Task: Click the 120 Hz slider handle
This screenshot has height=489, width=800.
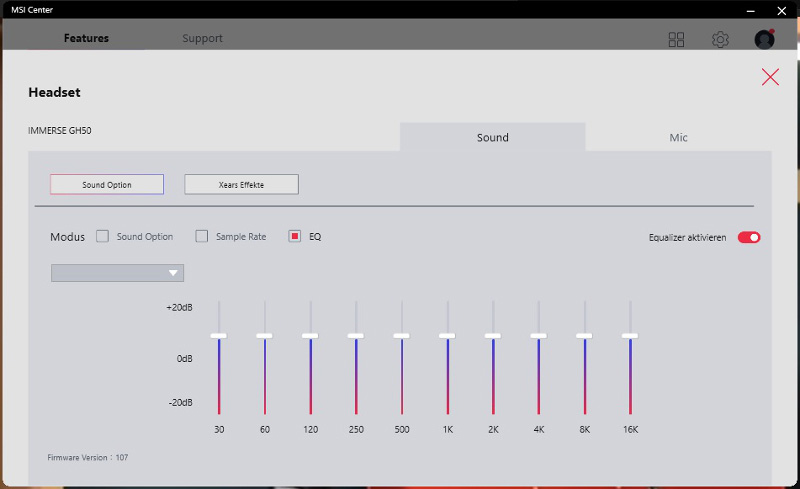Action: pyautogui.click(x=310, y=336)
